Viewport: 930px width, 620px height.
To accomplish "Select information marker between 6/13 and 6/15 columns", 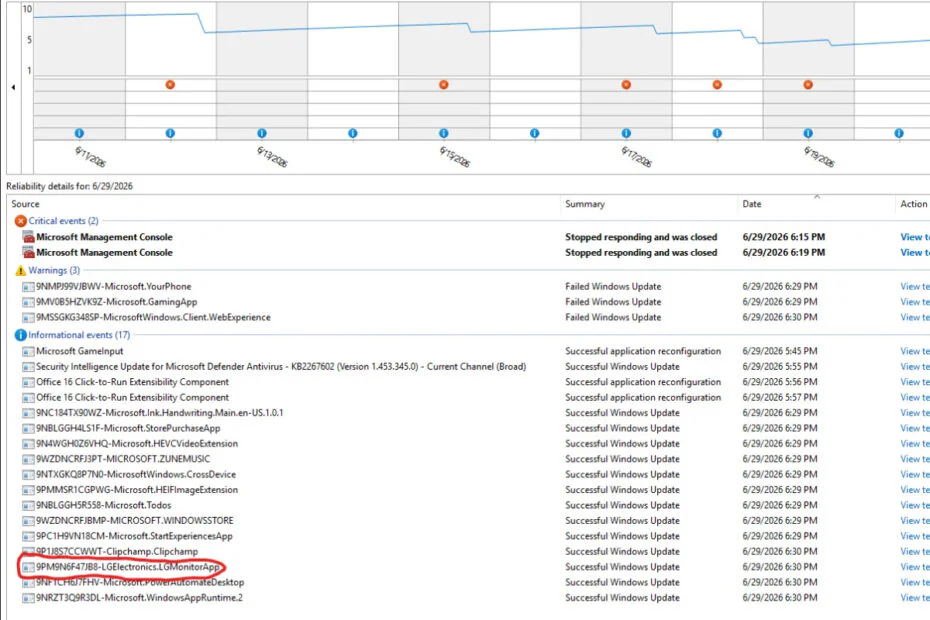I will point(353,133).
